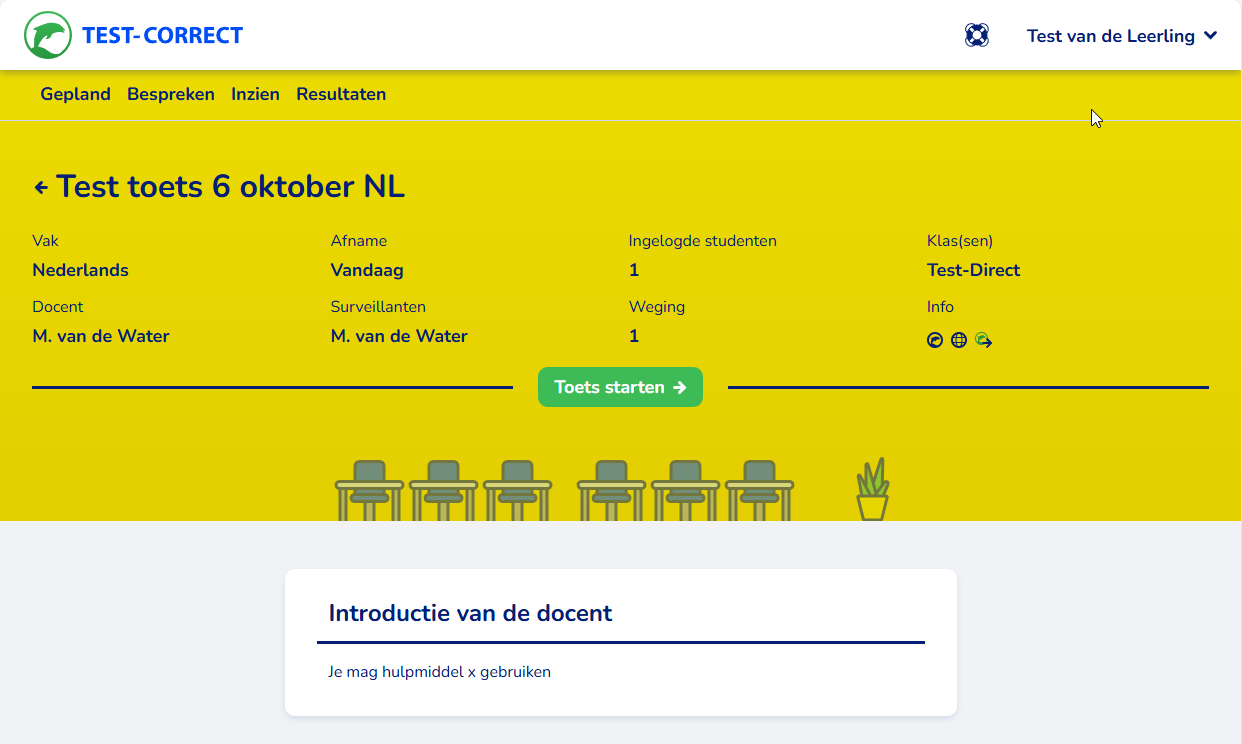Go back using the arrow before the test title
The image size is (1242, 744).
point(41,187)
